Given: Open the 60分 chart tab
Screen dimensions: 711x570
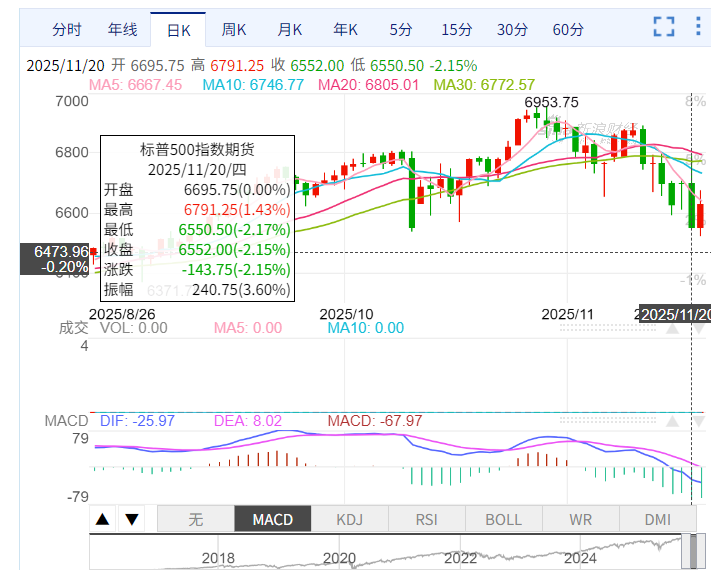Looking at the screenshot, I should (568, 29).
